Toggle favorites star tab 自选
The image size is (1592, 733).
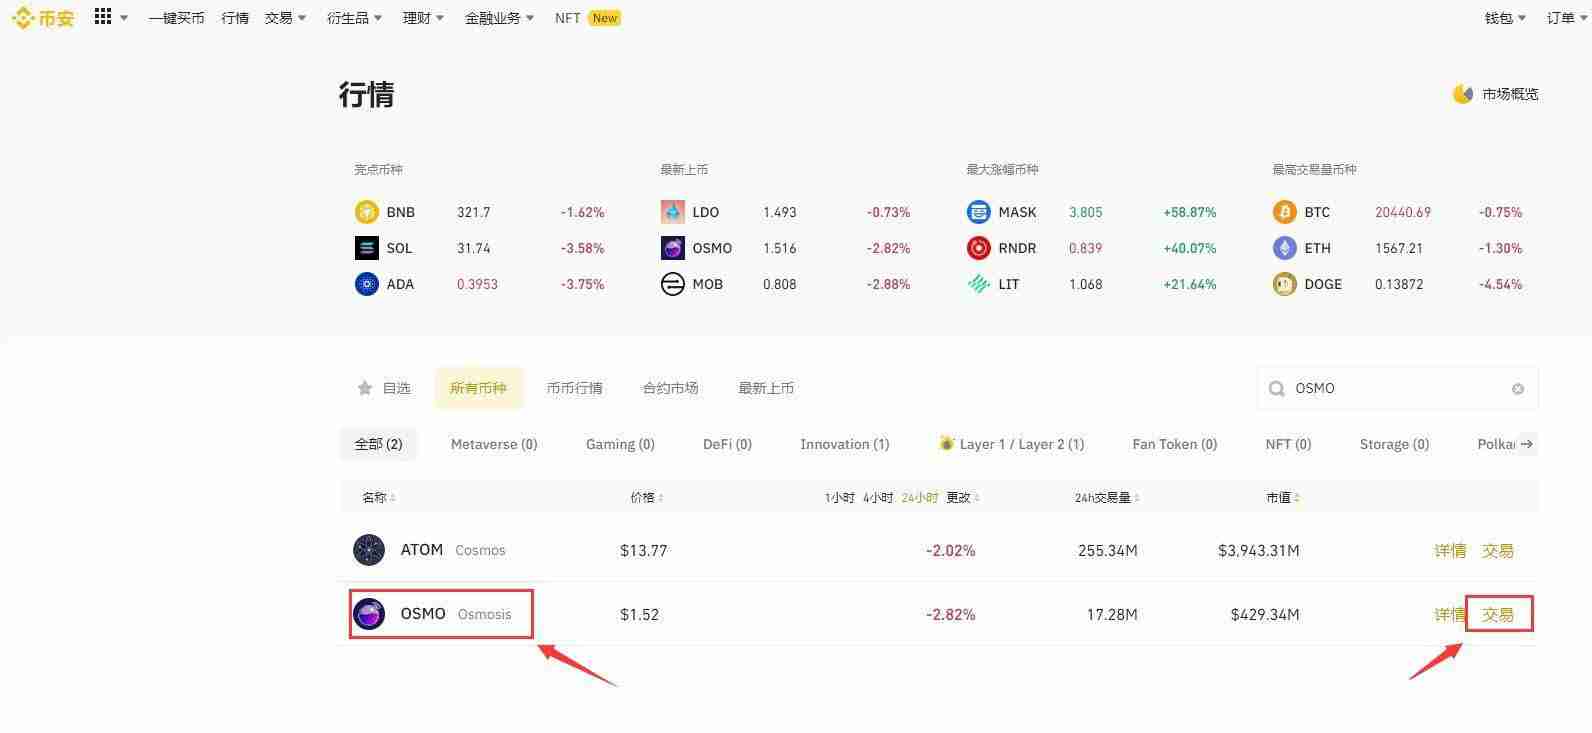tap(384, 388)
